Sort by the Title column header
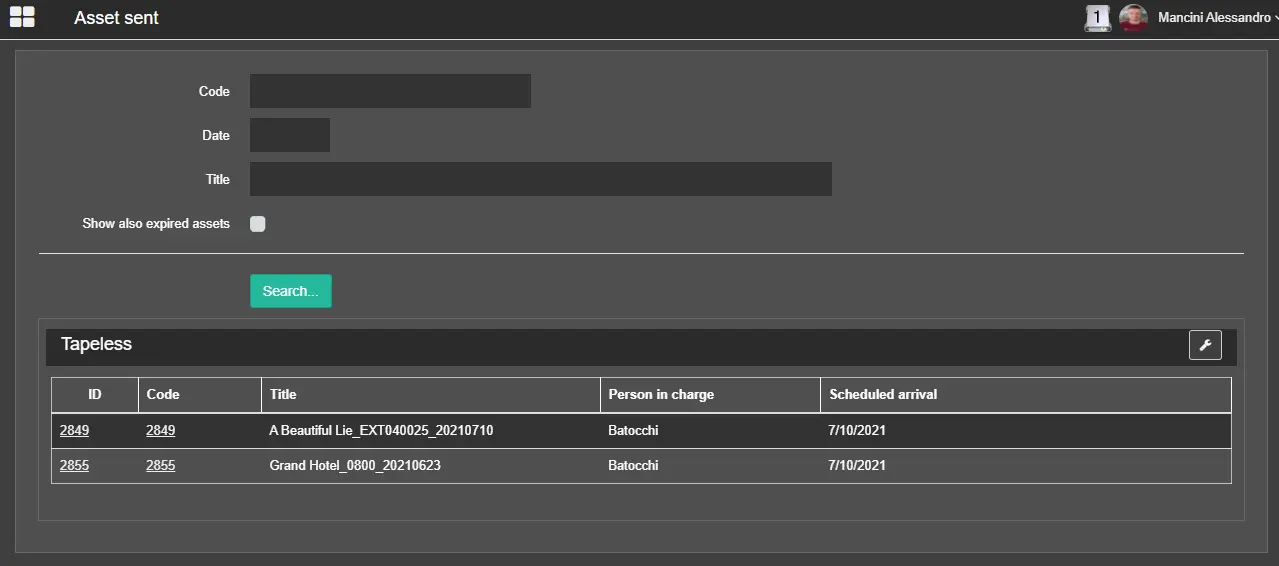 click(x=283, y=395)
